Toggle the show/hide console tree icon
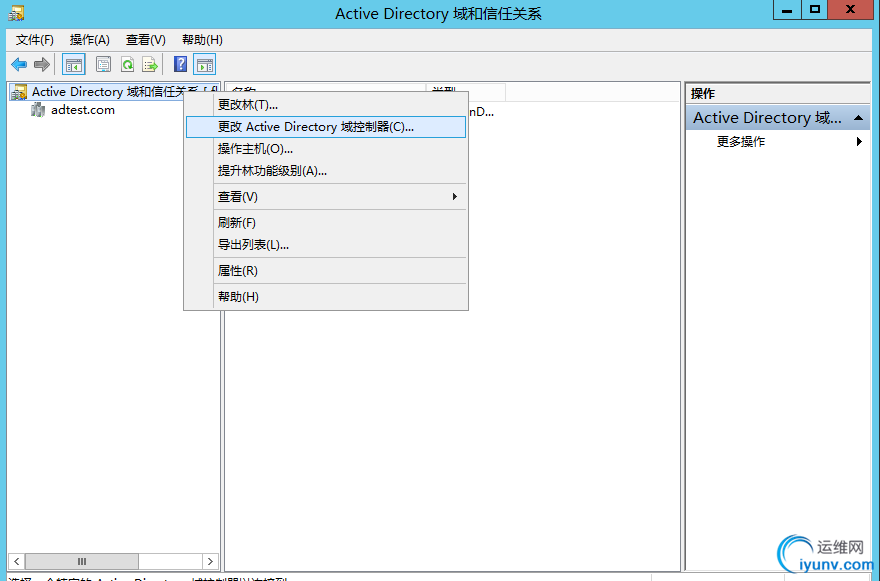Image resolution: width=880 pixels, height=581 pixels. point(74,65)
